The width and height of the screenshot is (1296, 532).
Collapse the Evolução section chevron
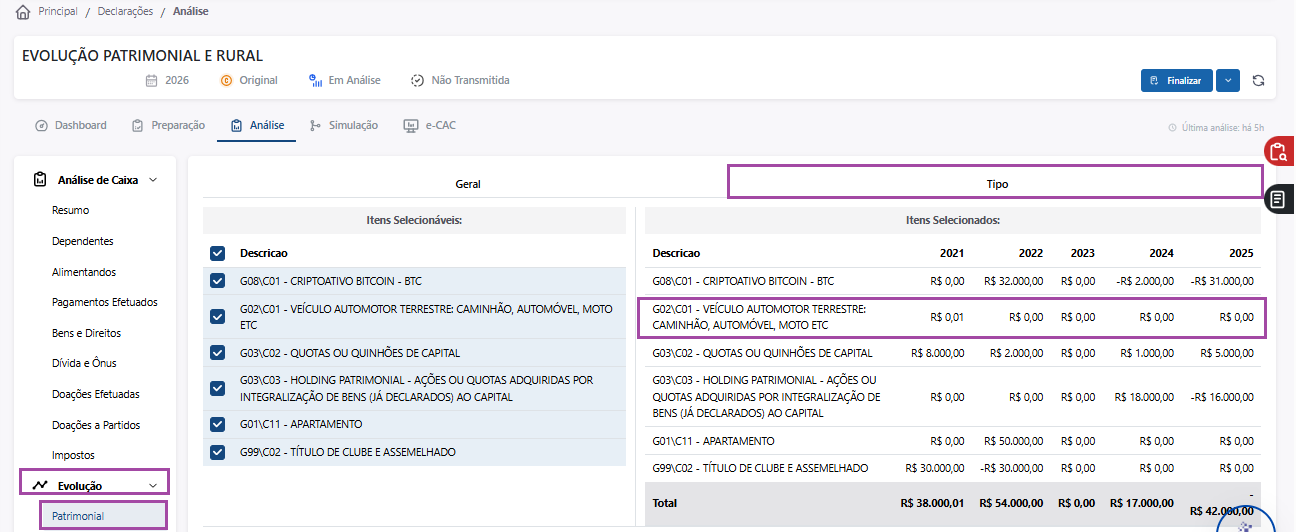pos(153,485)
